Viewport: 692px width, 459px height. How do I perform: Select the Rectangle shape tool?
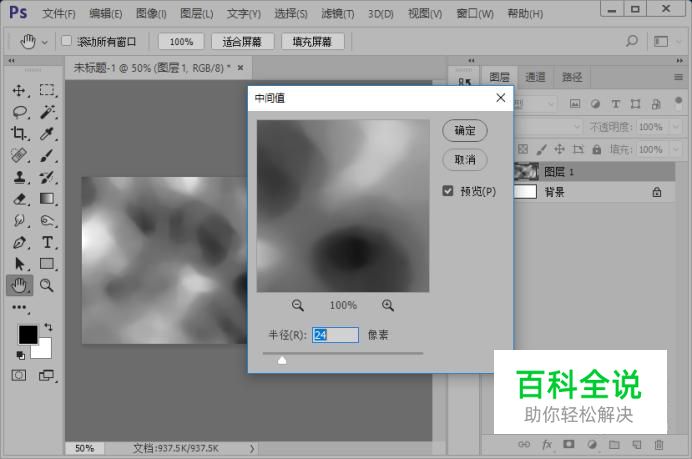point(47,263)
